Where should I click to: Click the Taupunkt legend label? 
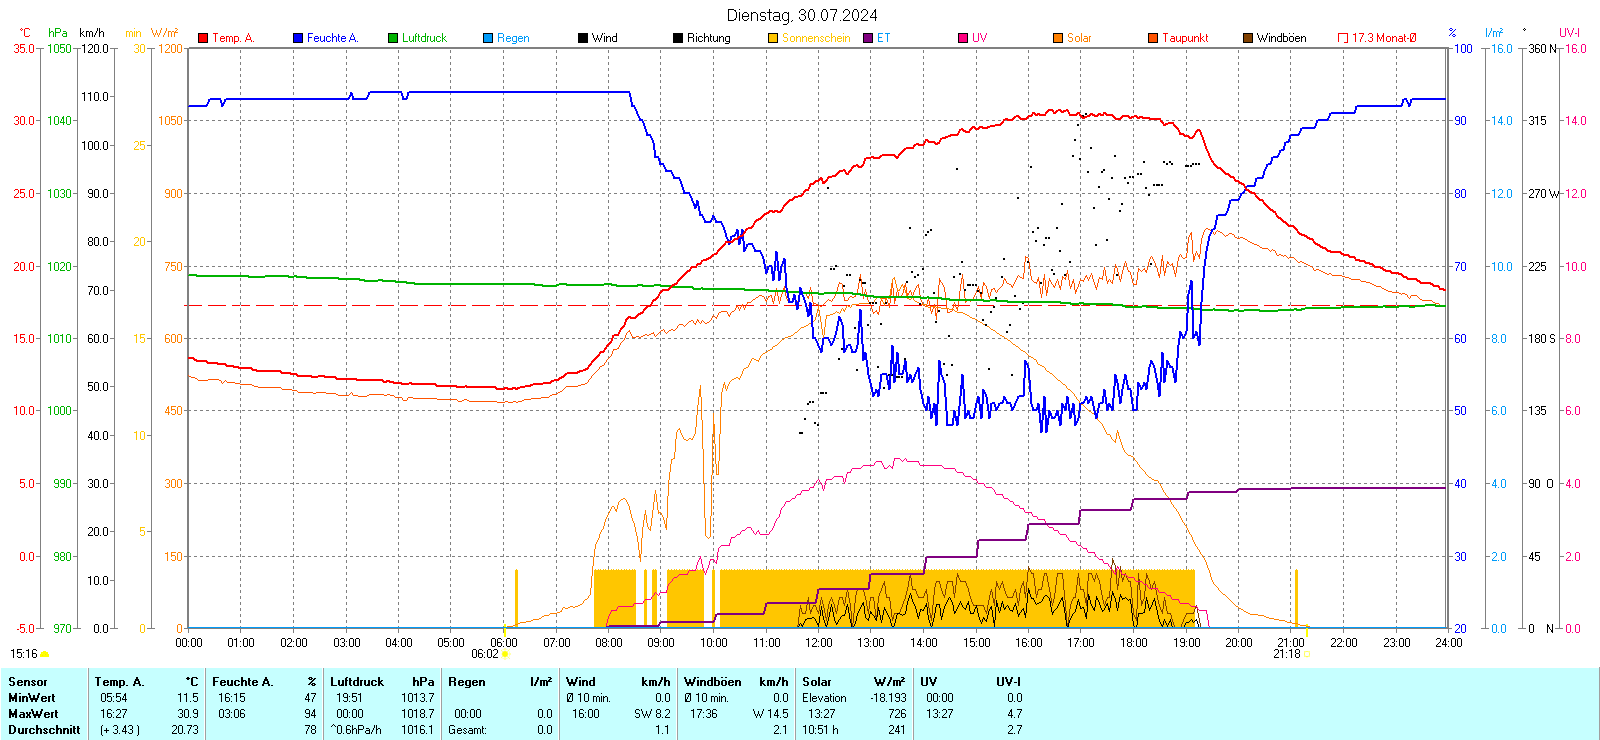1185,38
